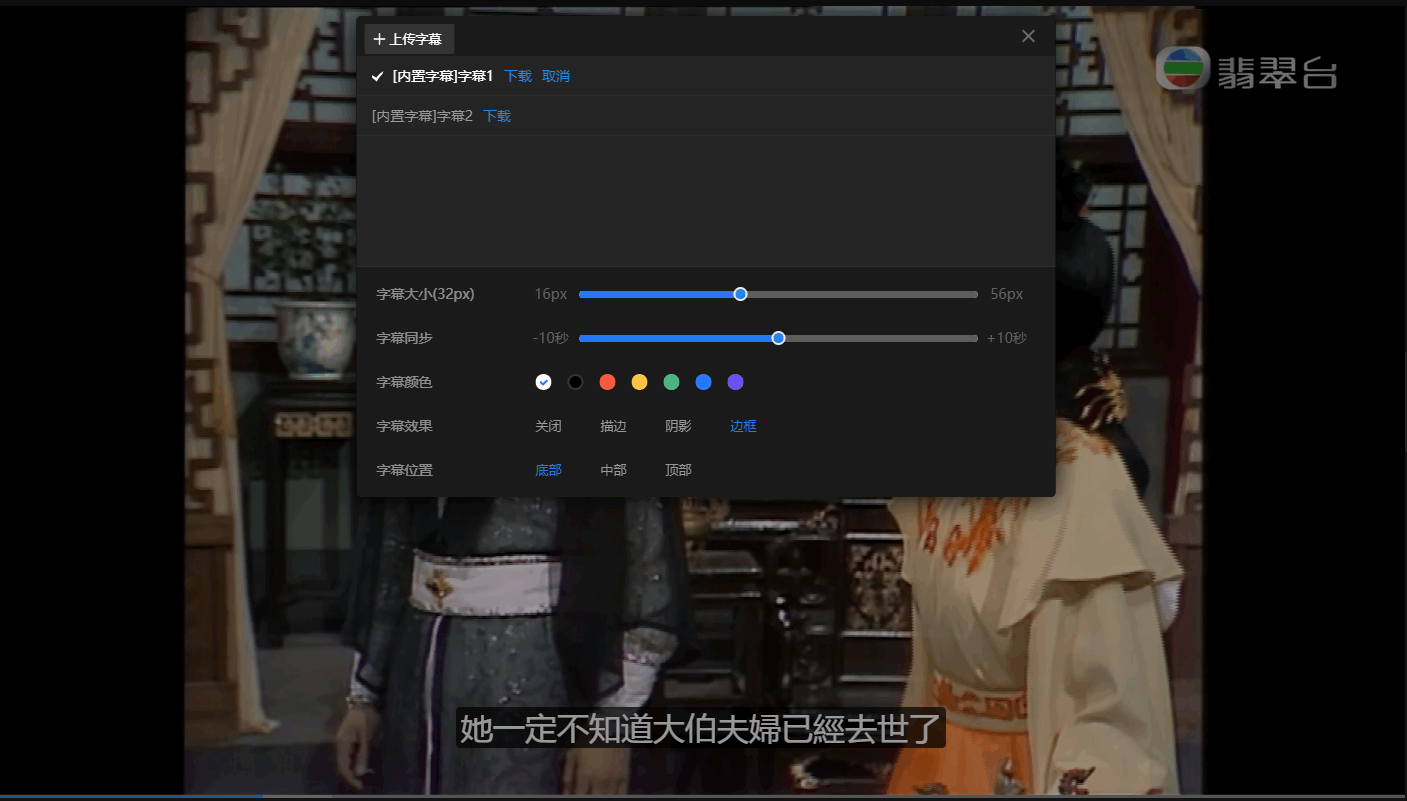
Task: Choose black as subtitle color
Action: tap(575, 382)
